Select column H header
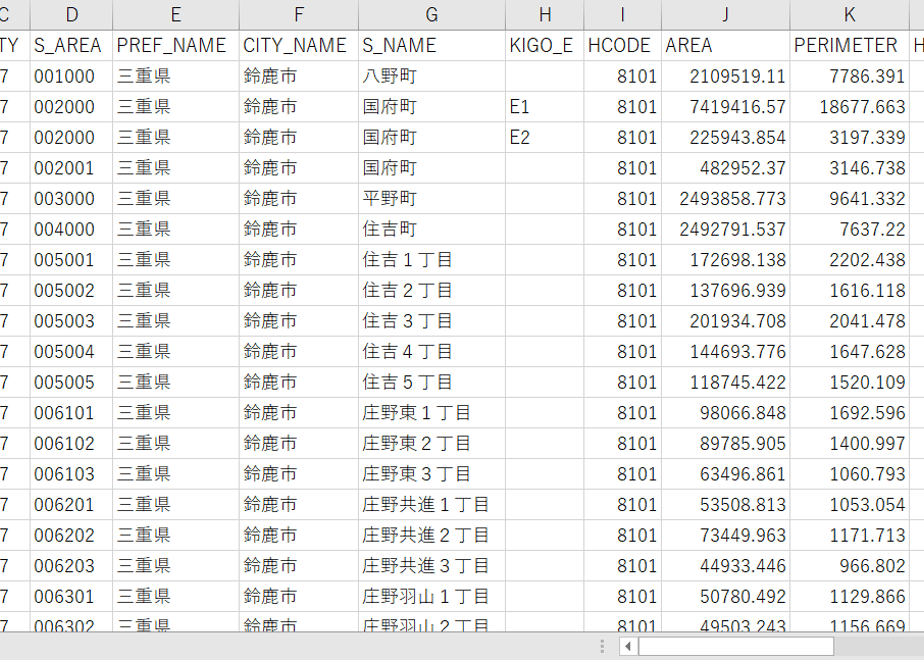 (x=545, y=15)
